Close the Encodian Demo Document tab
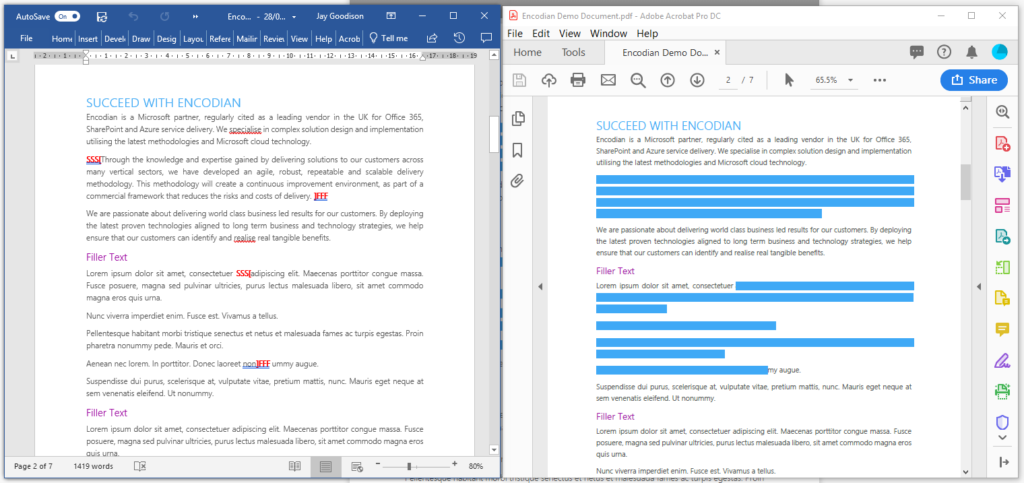 (717, 52)
